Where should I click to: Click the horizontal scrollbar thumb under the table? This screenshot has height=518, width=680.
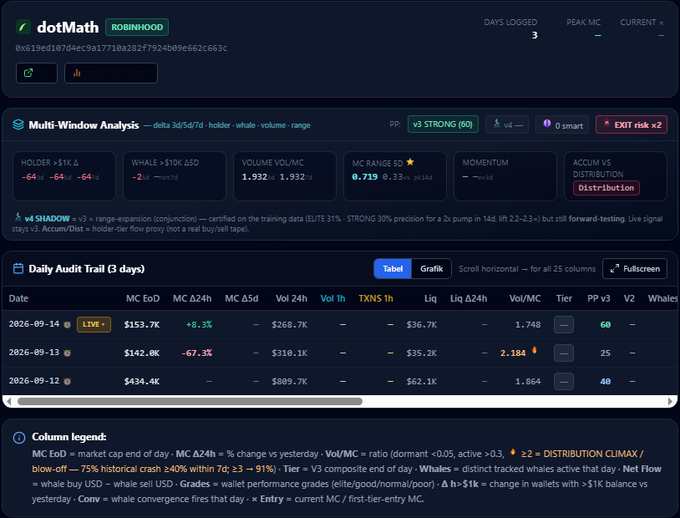[x=190, y=401]
